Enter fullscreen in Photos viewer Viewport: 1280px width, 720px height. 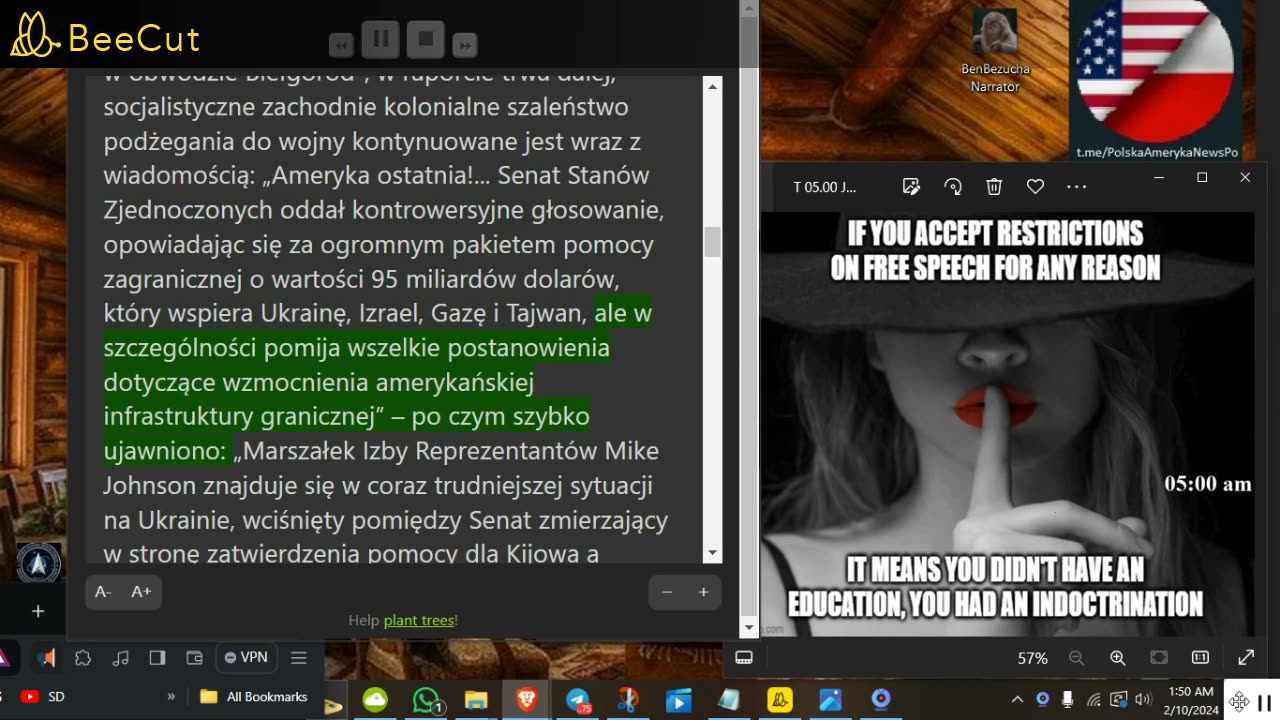click(1246, 657)
